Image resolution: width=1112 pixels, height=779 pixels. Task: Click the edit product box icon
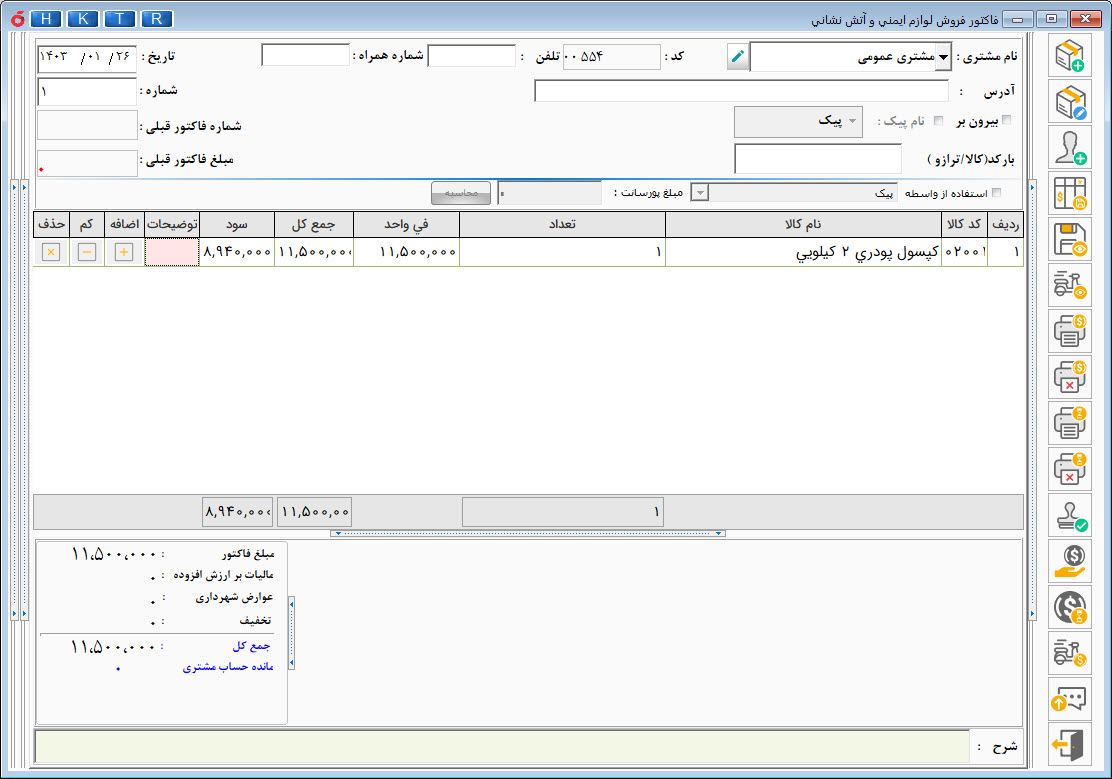coord(1069,101)
